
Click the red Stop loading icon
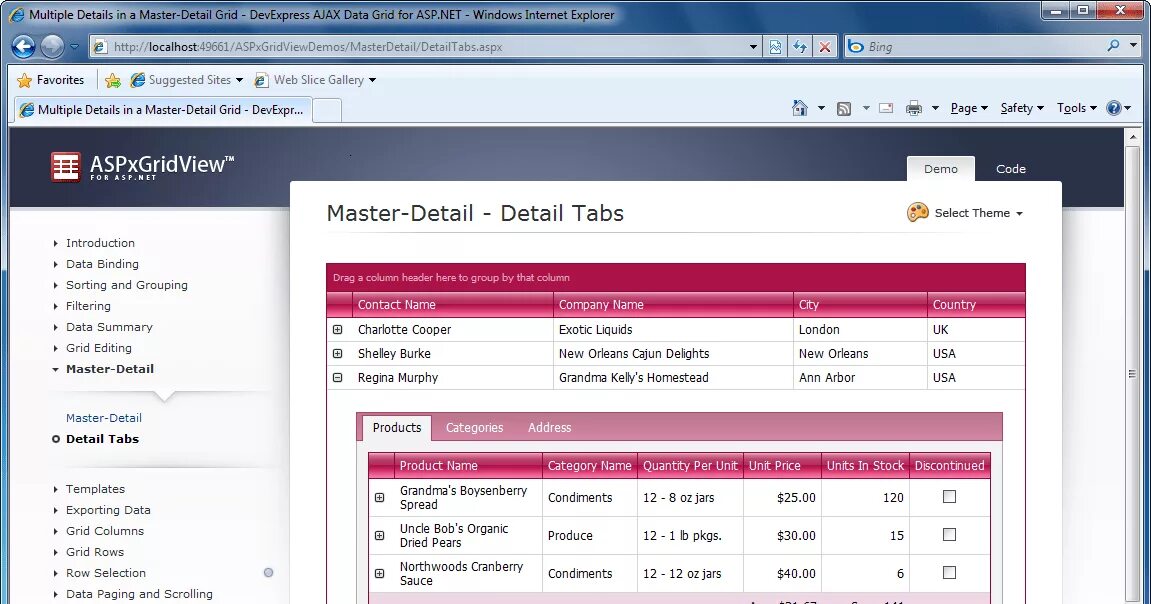825,47
